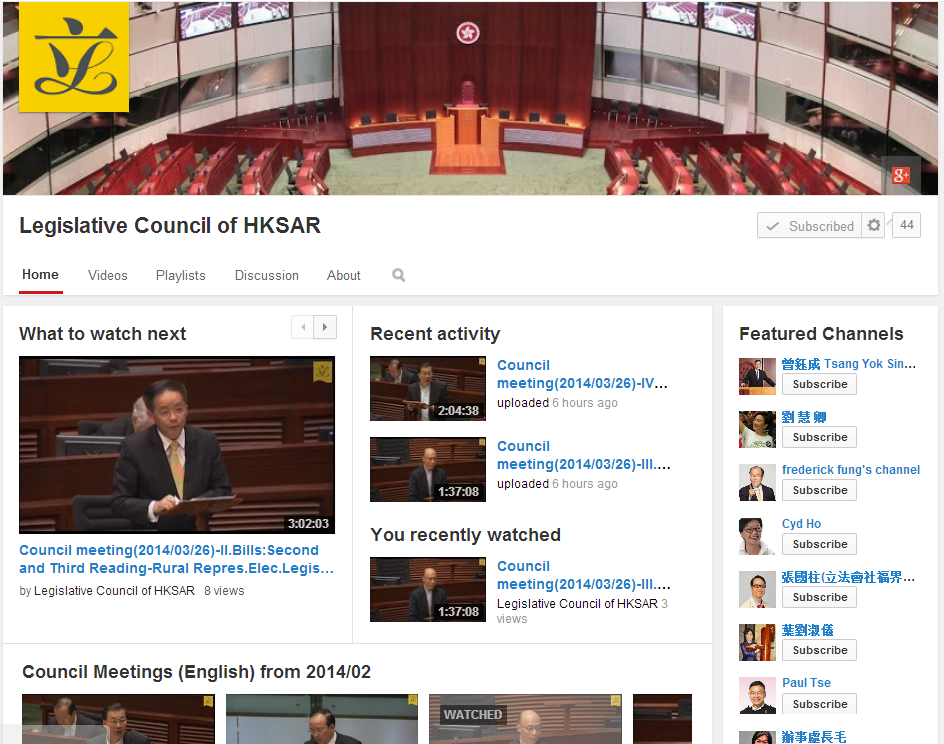Screen dimensions: 944x744
Task: Subscribe to 張國柱 channel
Action: (x=819, y=597)
